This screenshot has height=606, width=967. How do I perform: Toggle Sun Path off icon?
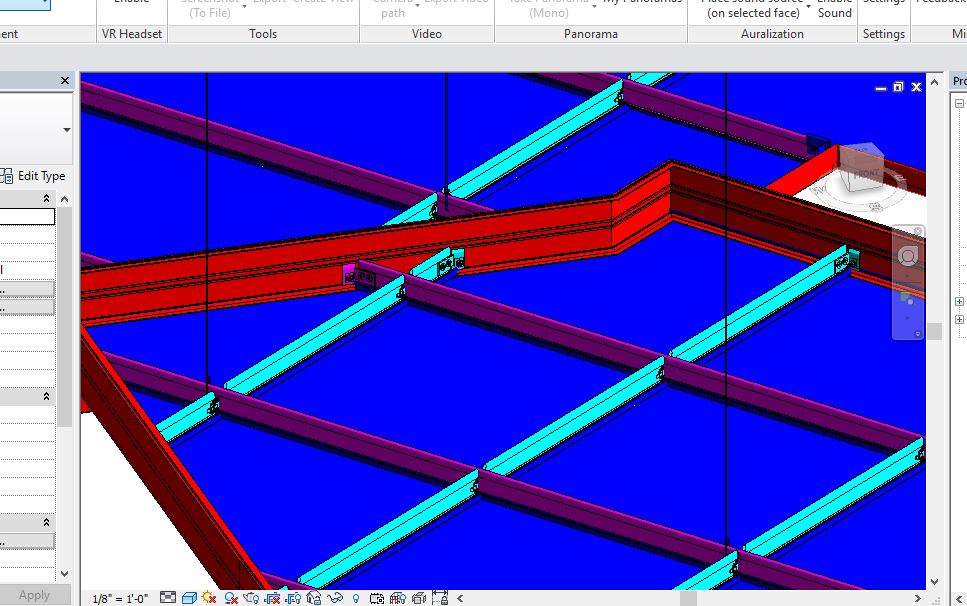(x=209, y=598)
